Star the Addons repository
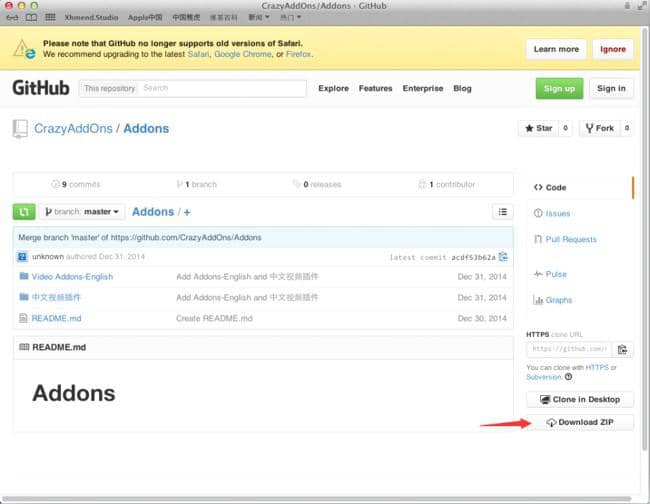This screenshot has width=650, height=504. [x=538, y=128]
